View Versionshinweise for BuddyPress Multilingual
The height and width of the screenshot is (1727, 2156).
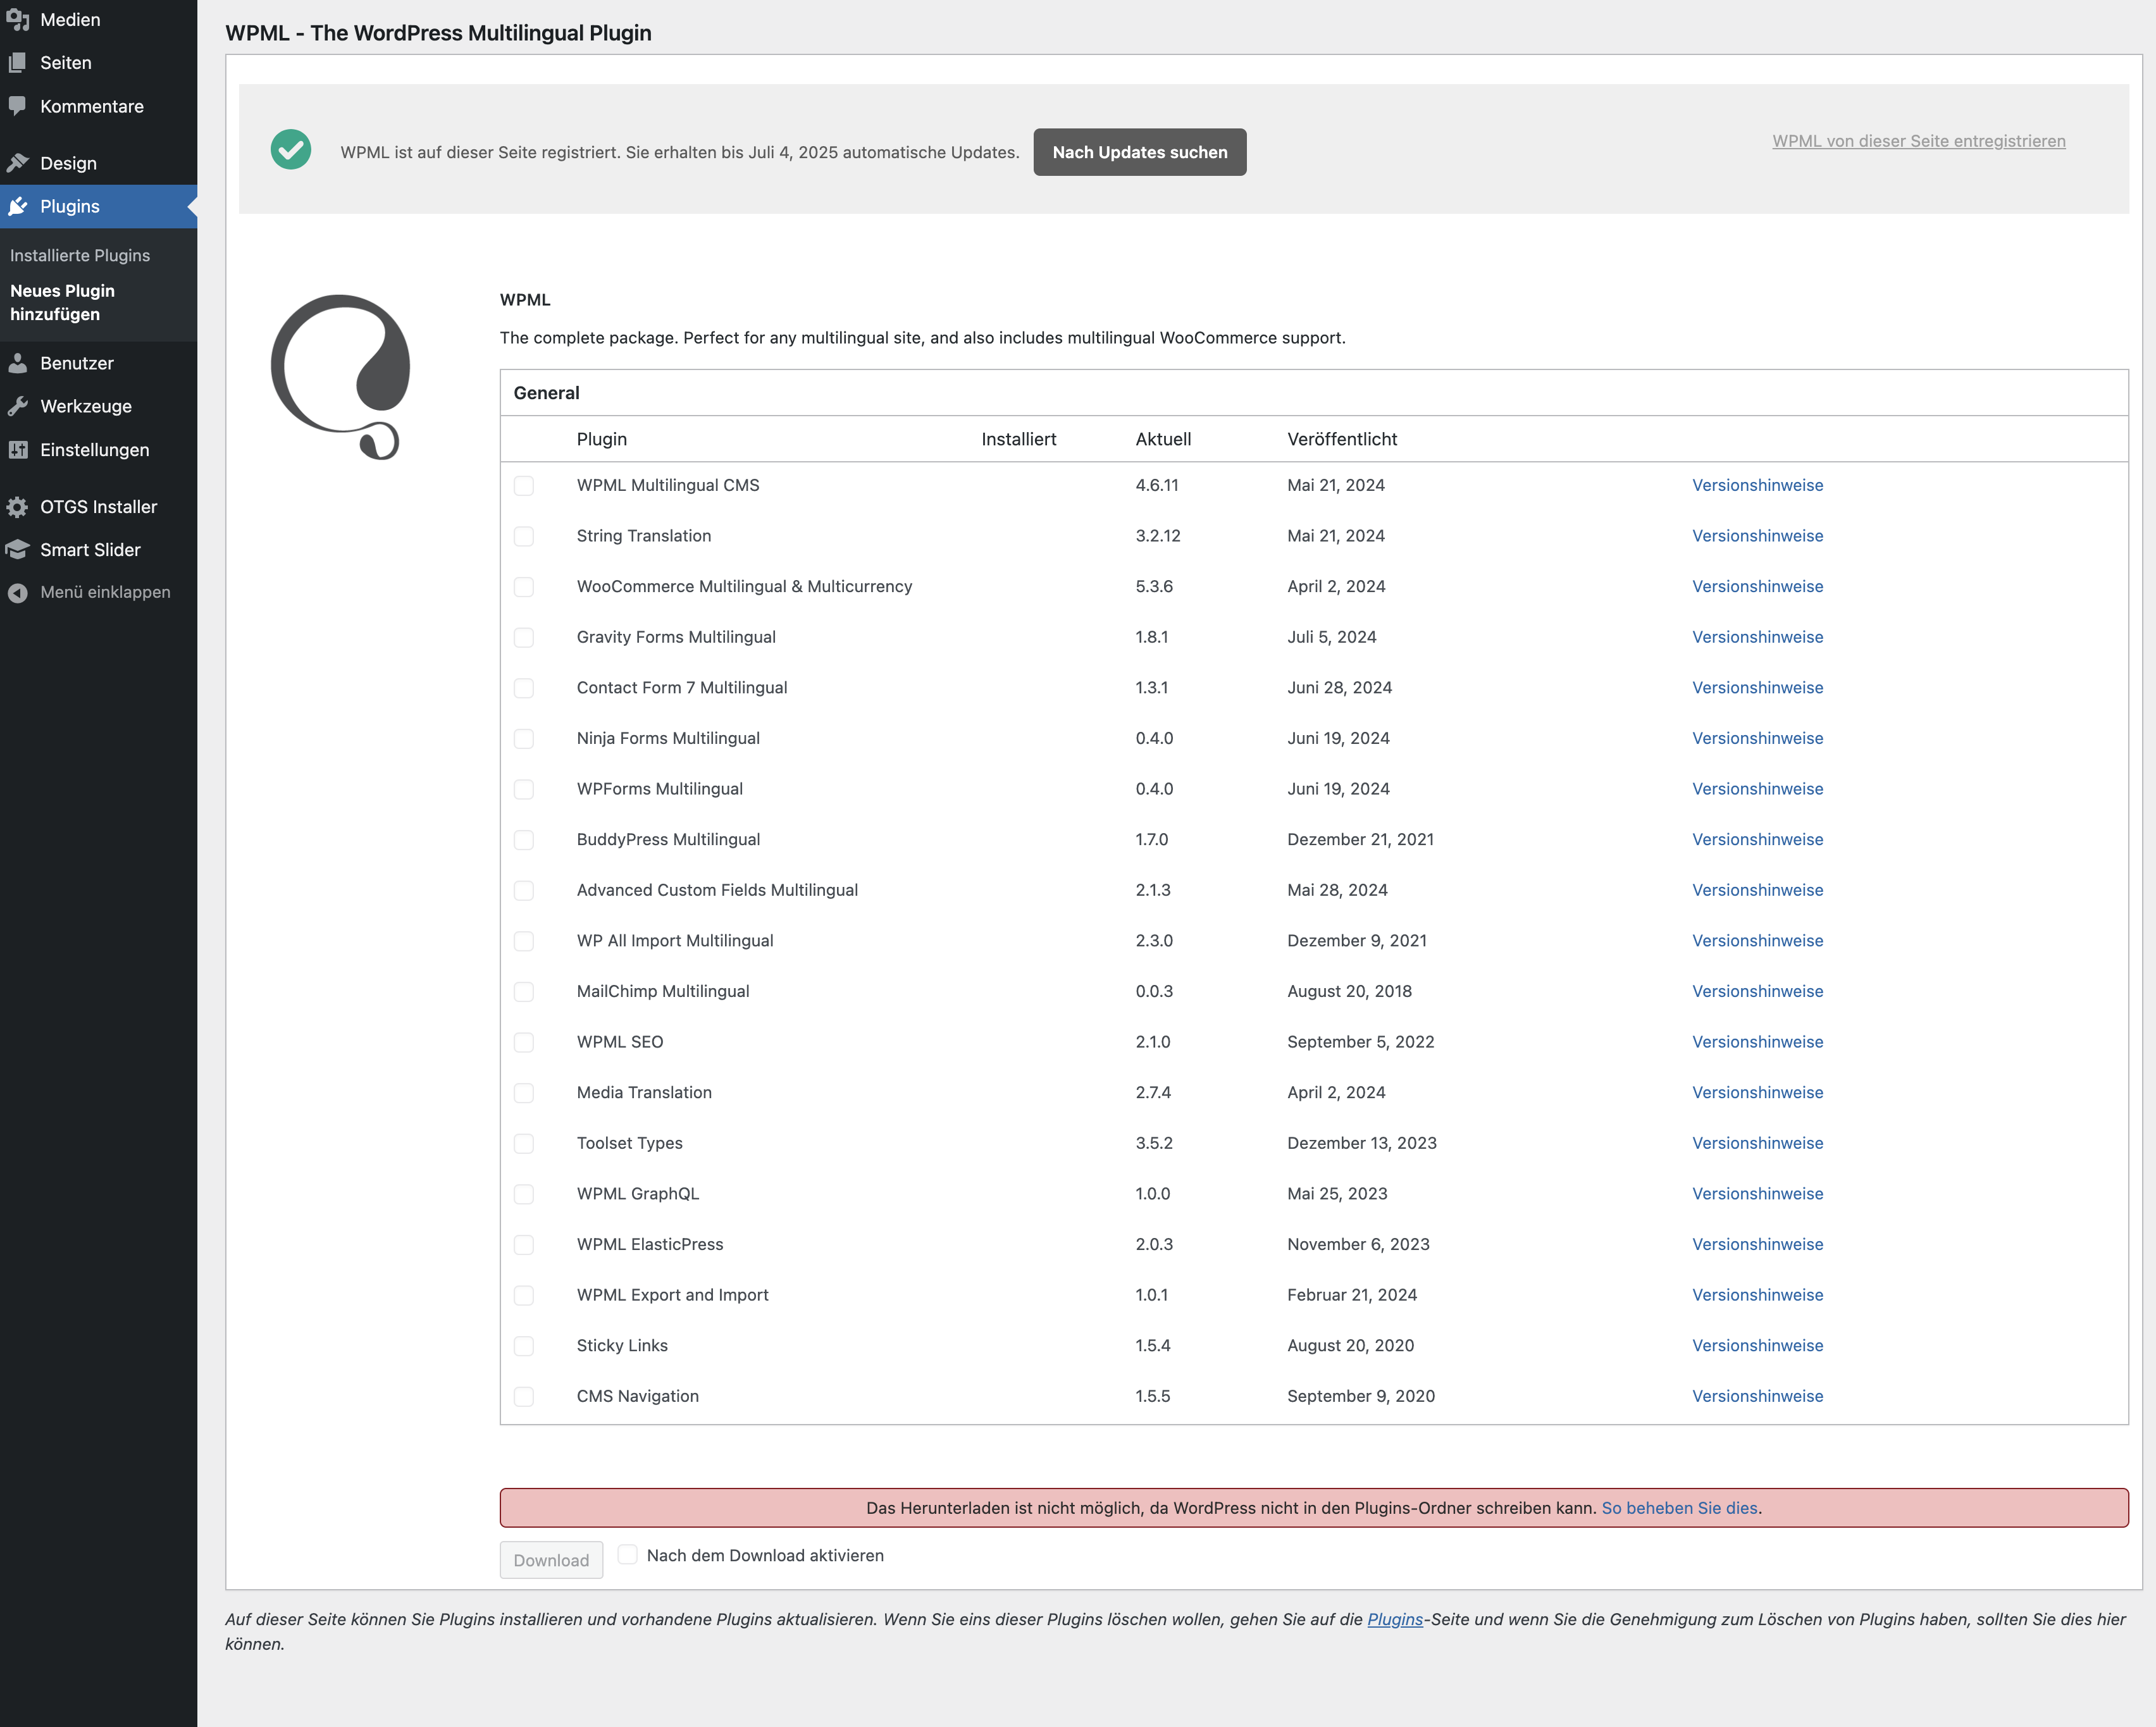pos(1757,840)
